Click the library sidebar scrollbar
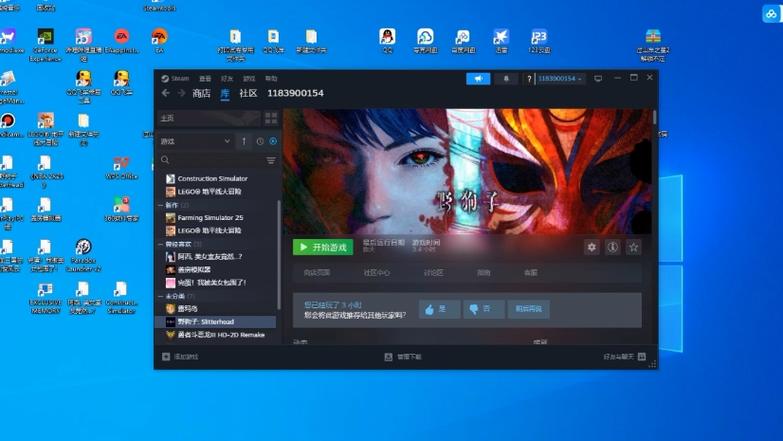Screen dimensions: 783x441 coord(279,255)
